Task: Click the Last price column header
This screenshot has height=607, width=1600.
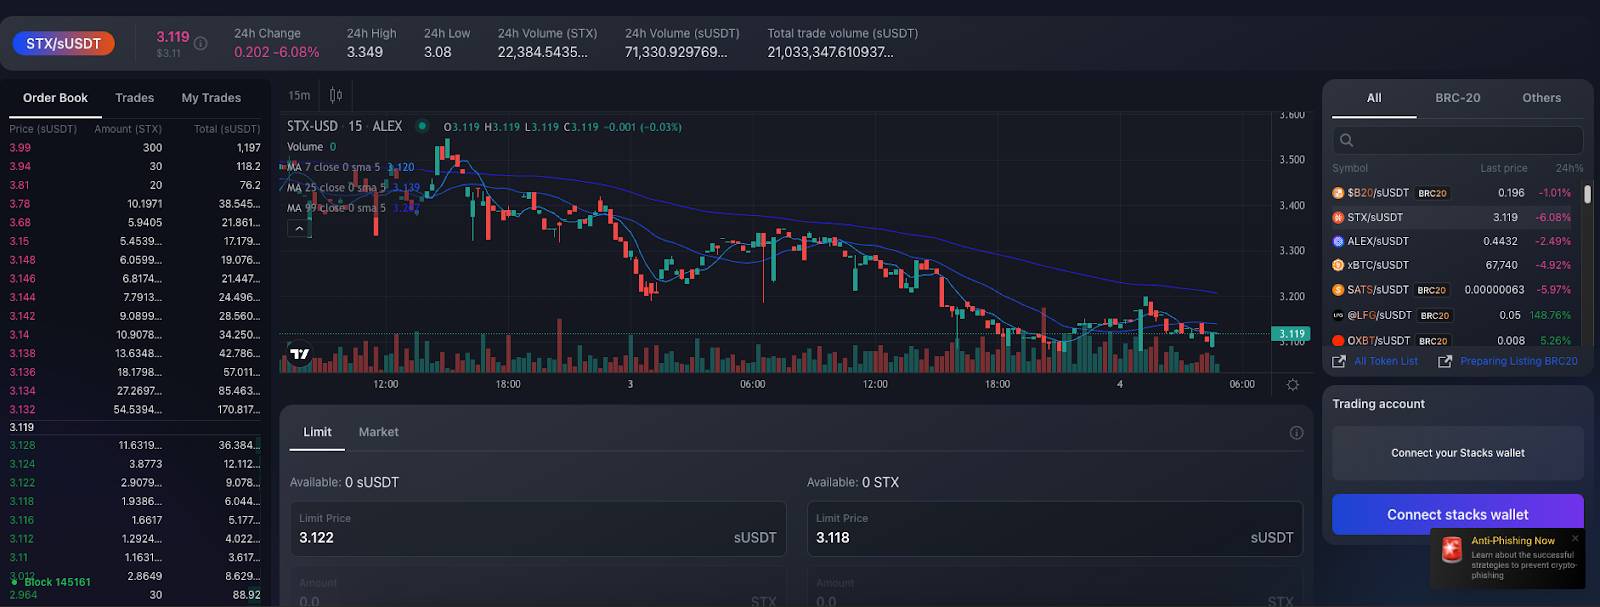Action: pyautogui.click(x=1504, y=168)
